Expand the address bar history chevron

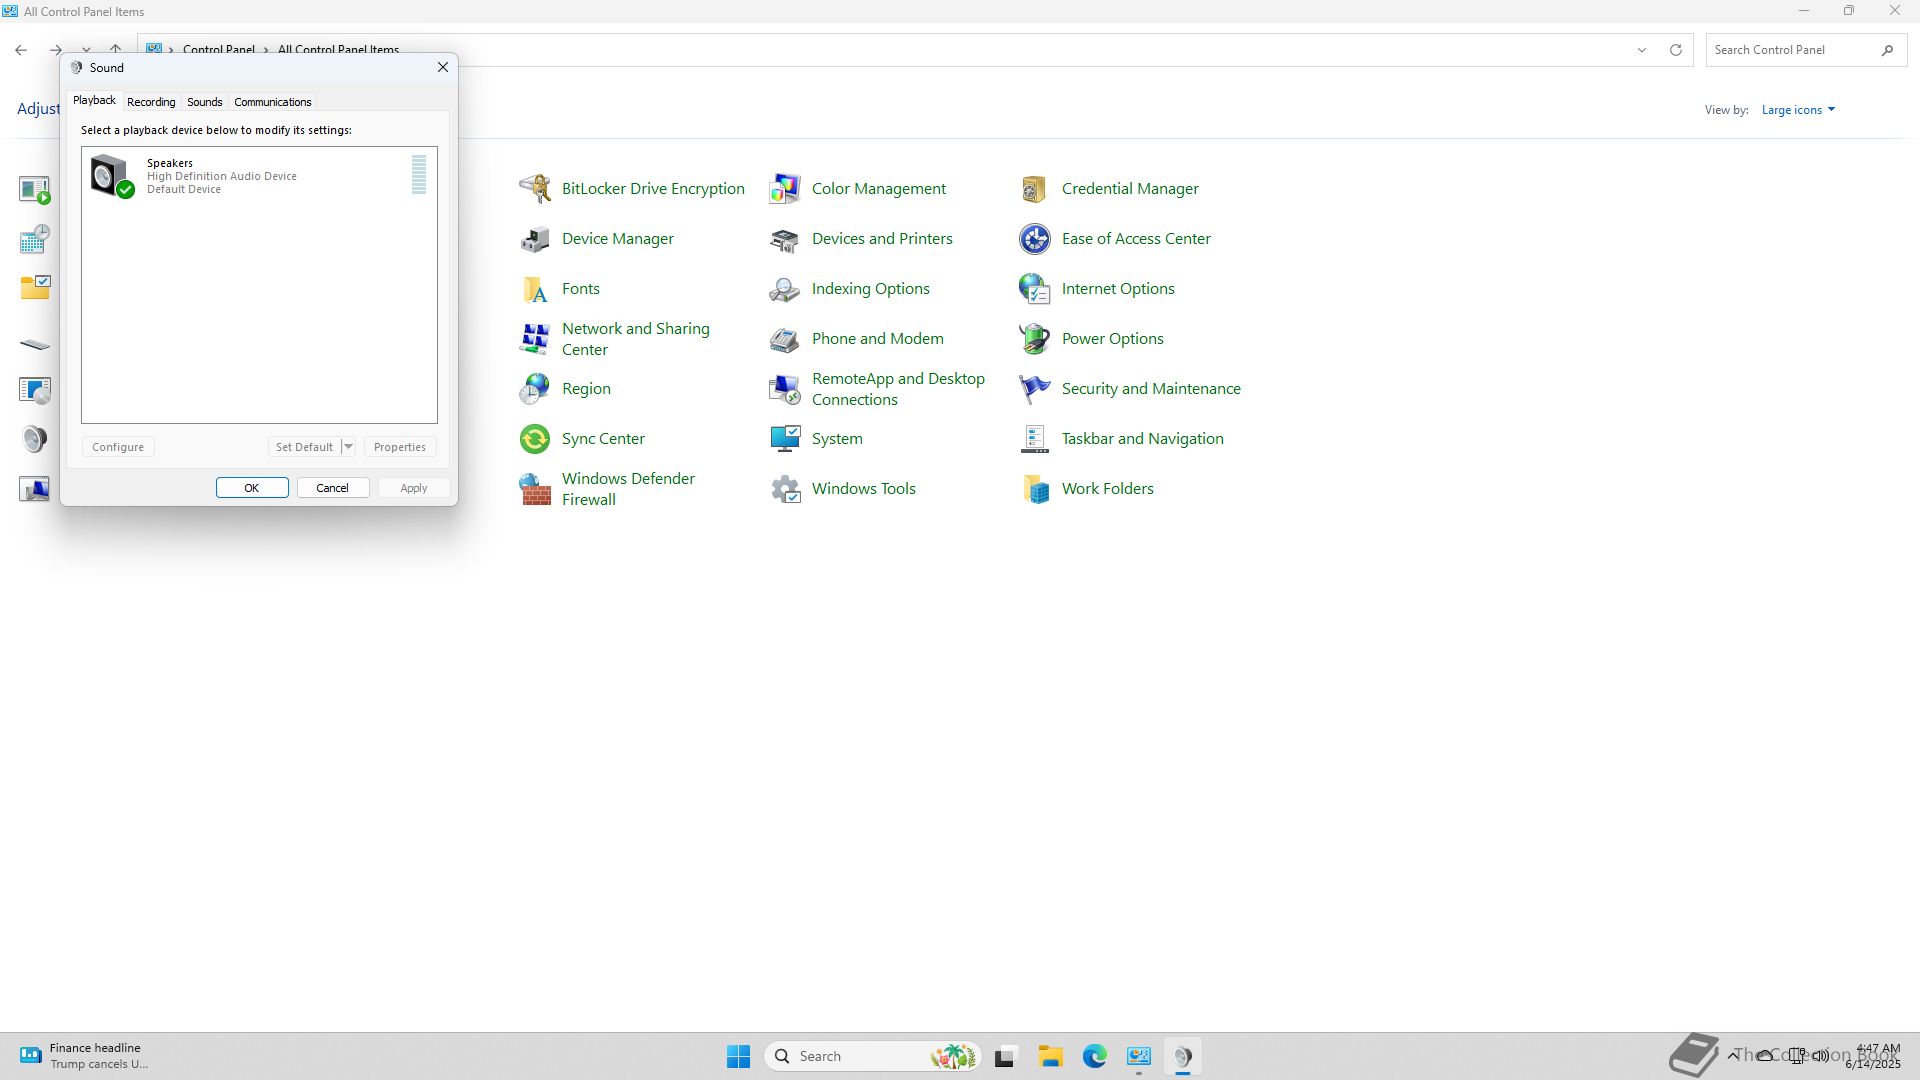[x=1641, y=50]
